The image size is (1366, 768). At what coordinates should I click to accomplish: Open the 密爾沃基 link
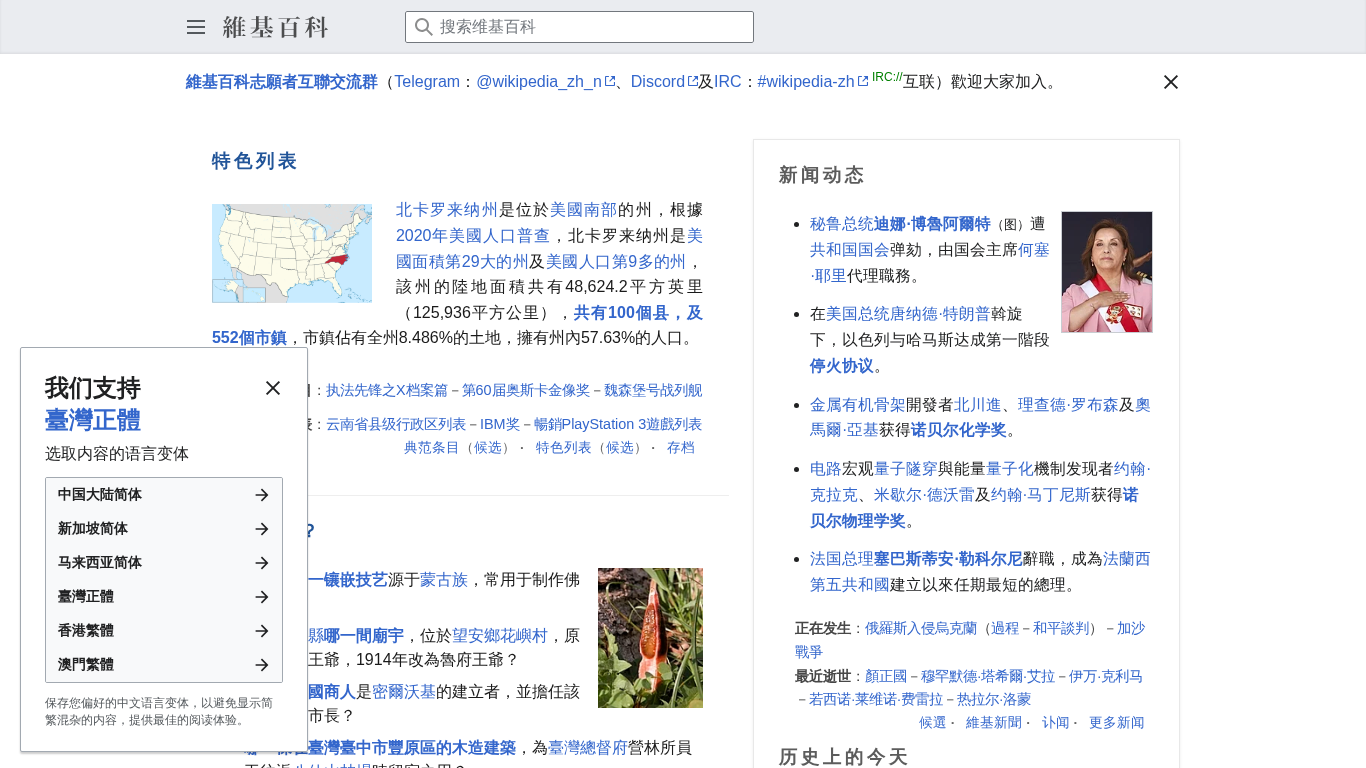click(404, 692)
